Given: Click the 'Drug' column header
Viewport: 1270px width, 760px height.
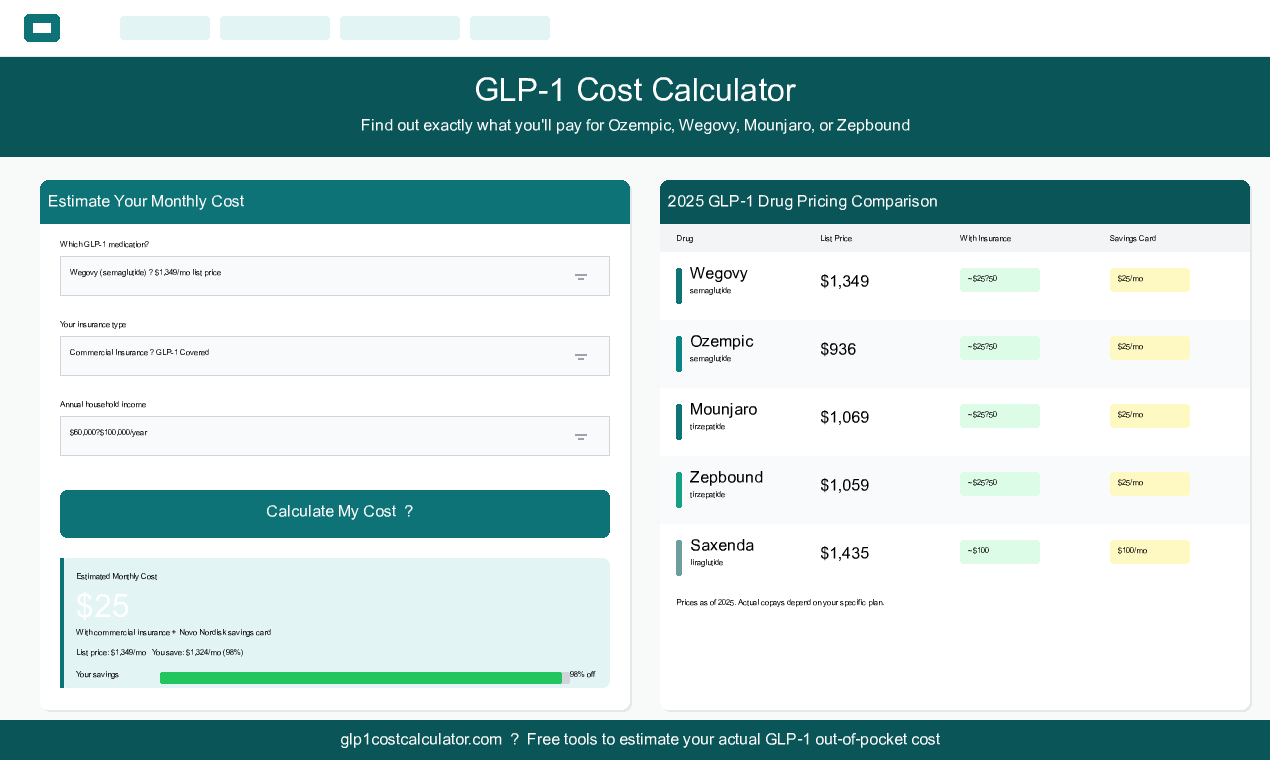Looking at the screenshot, I should (685, 239).
